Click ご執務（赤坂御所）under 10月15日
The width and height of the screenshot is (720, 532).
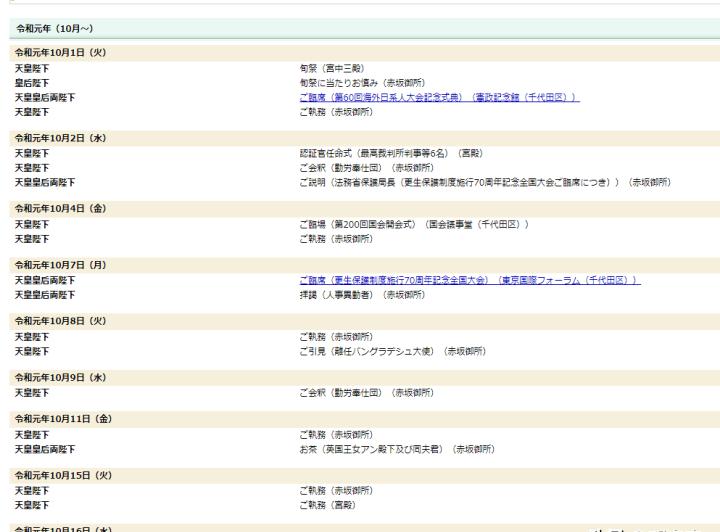coord(336,491)
